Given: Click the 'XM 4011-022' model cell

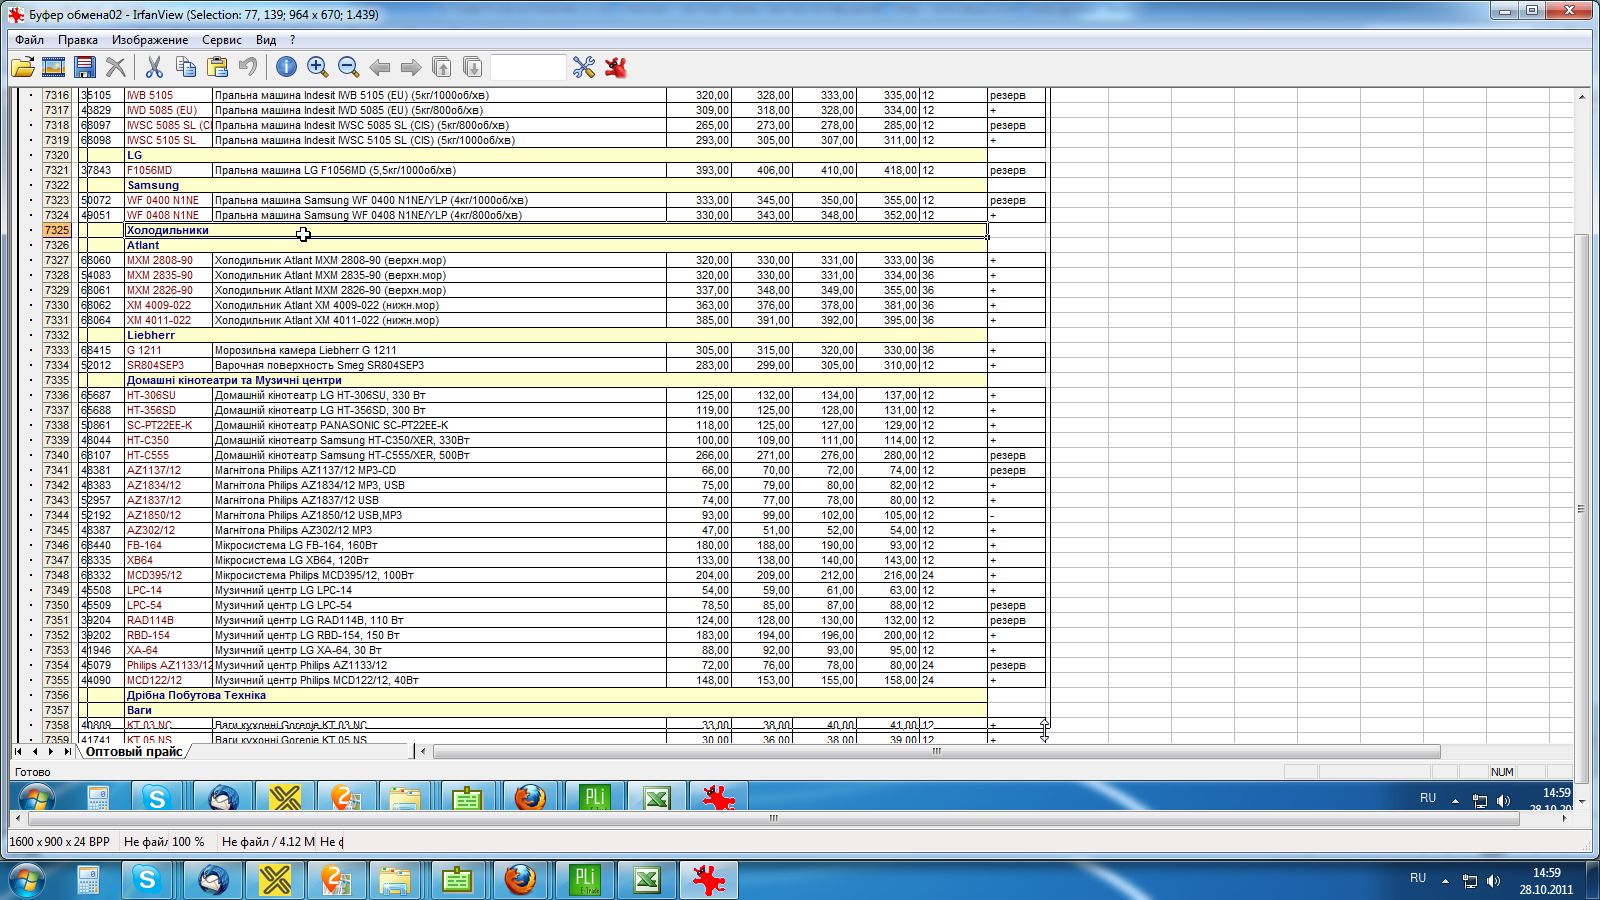Looking at the screenshot, I should pyautogui.click(x=168, y=320).
